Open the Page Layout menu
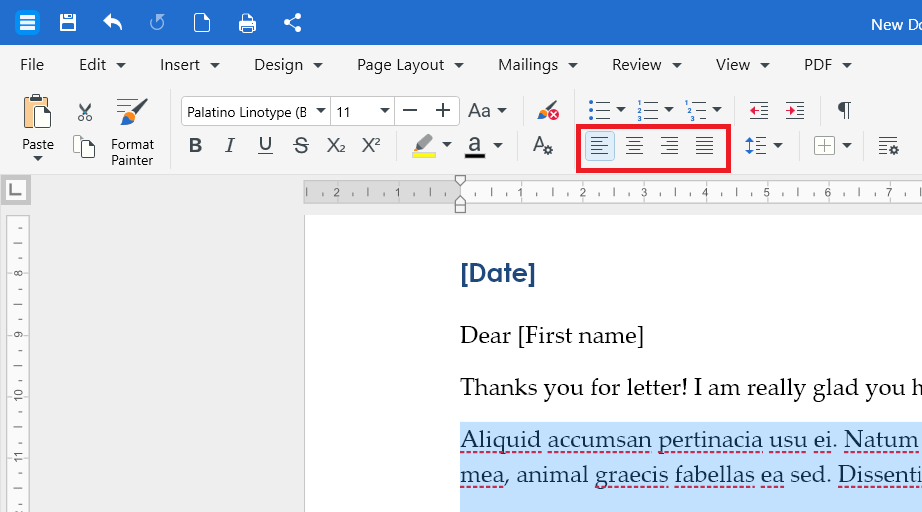Image resolution: width=922 pixels, height=512 pixels. [410, 65]
